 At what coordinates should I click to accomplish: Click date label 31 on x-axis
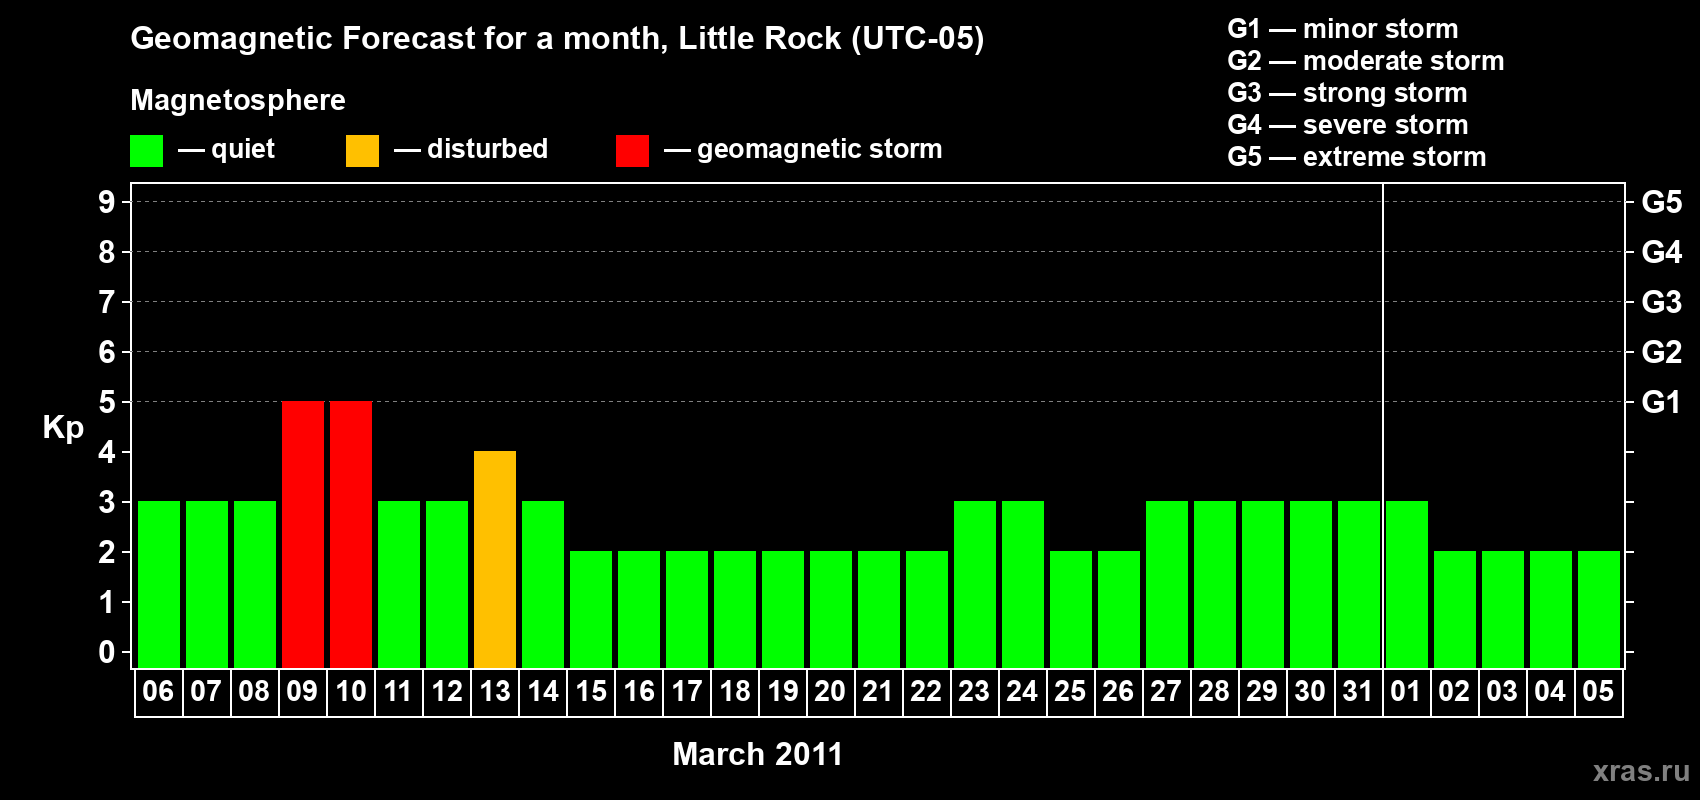pyautogui.click(x=1358, y=691)
